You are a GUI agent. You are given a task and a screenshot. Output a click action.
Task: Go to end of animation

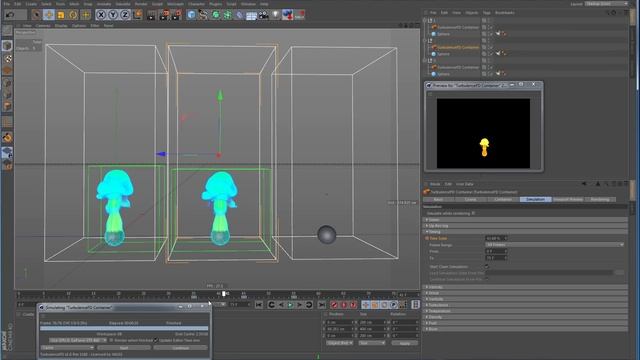(x=322, y=305)
